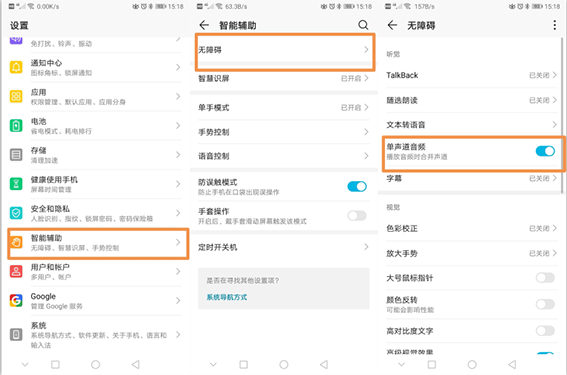The height and width of the screenshot is (375, 567).
Task: Enable the 高对比度文字 switch
Action: tap(545, 331)
